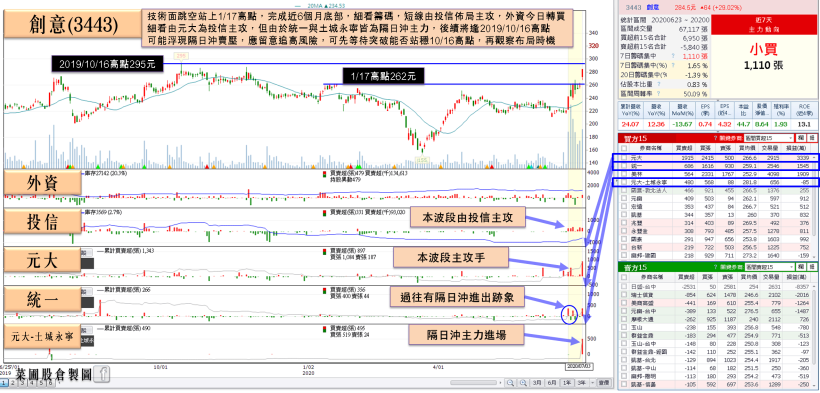Click the ROE value 13.1
The image size is (820, 393).
(805, 124)
